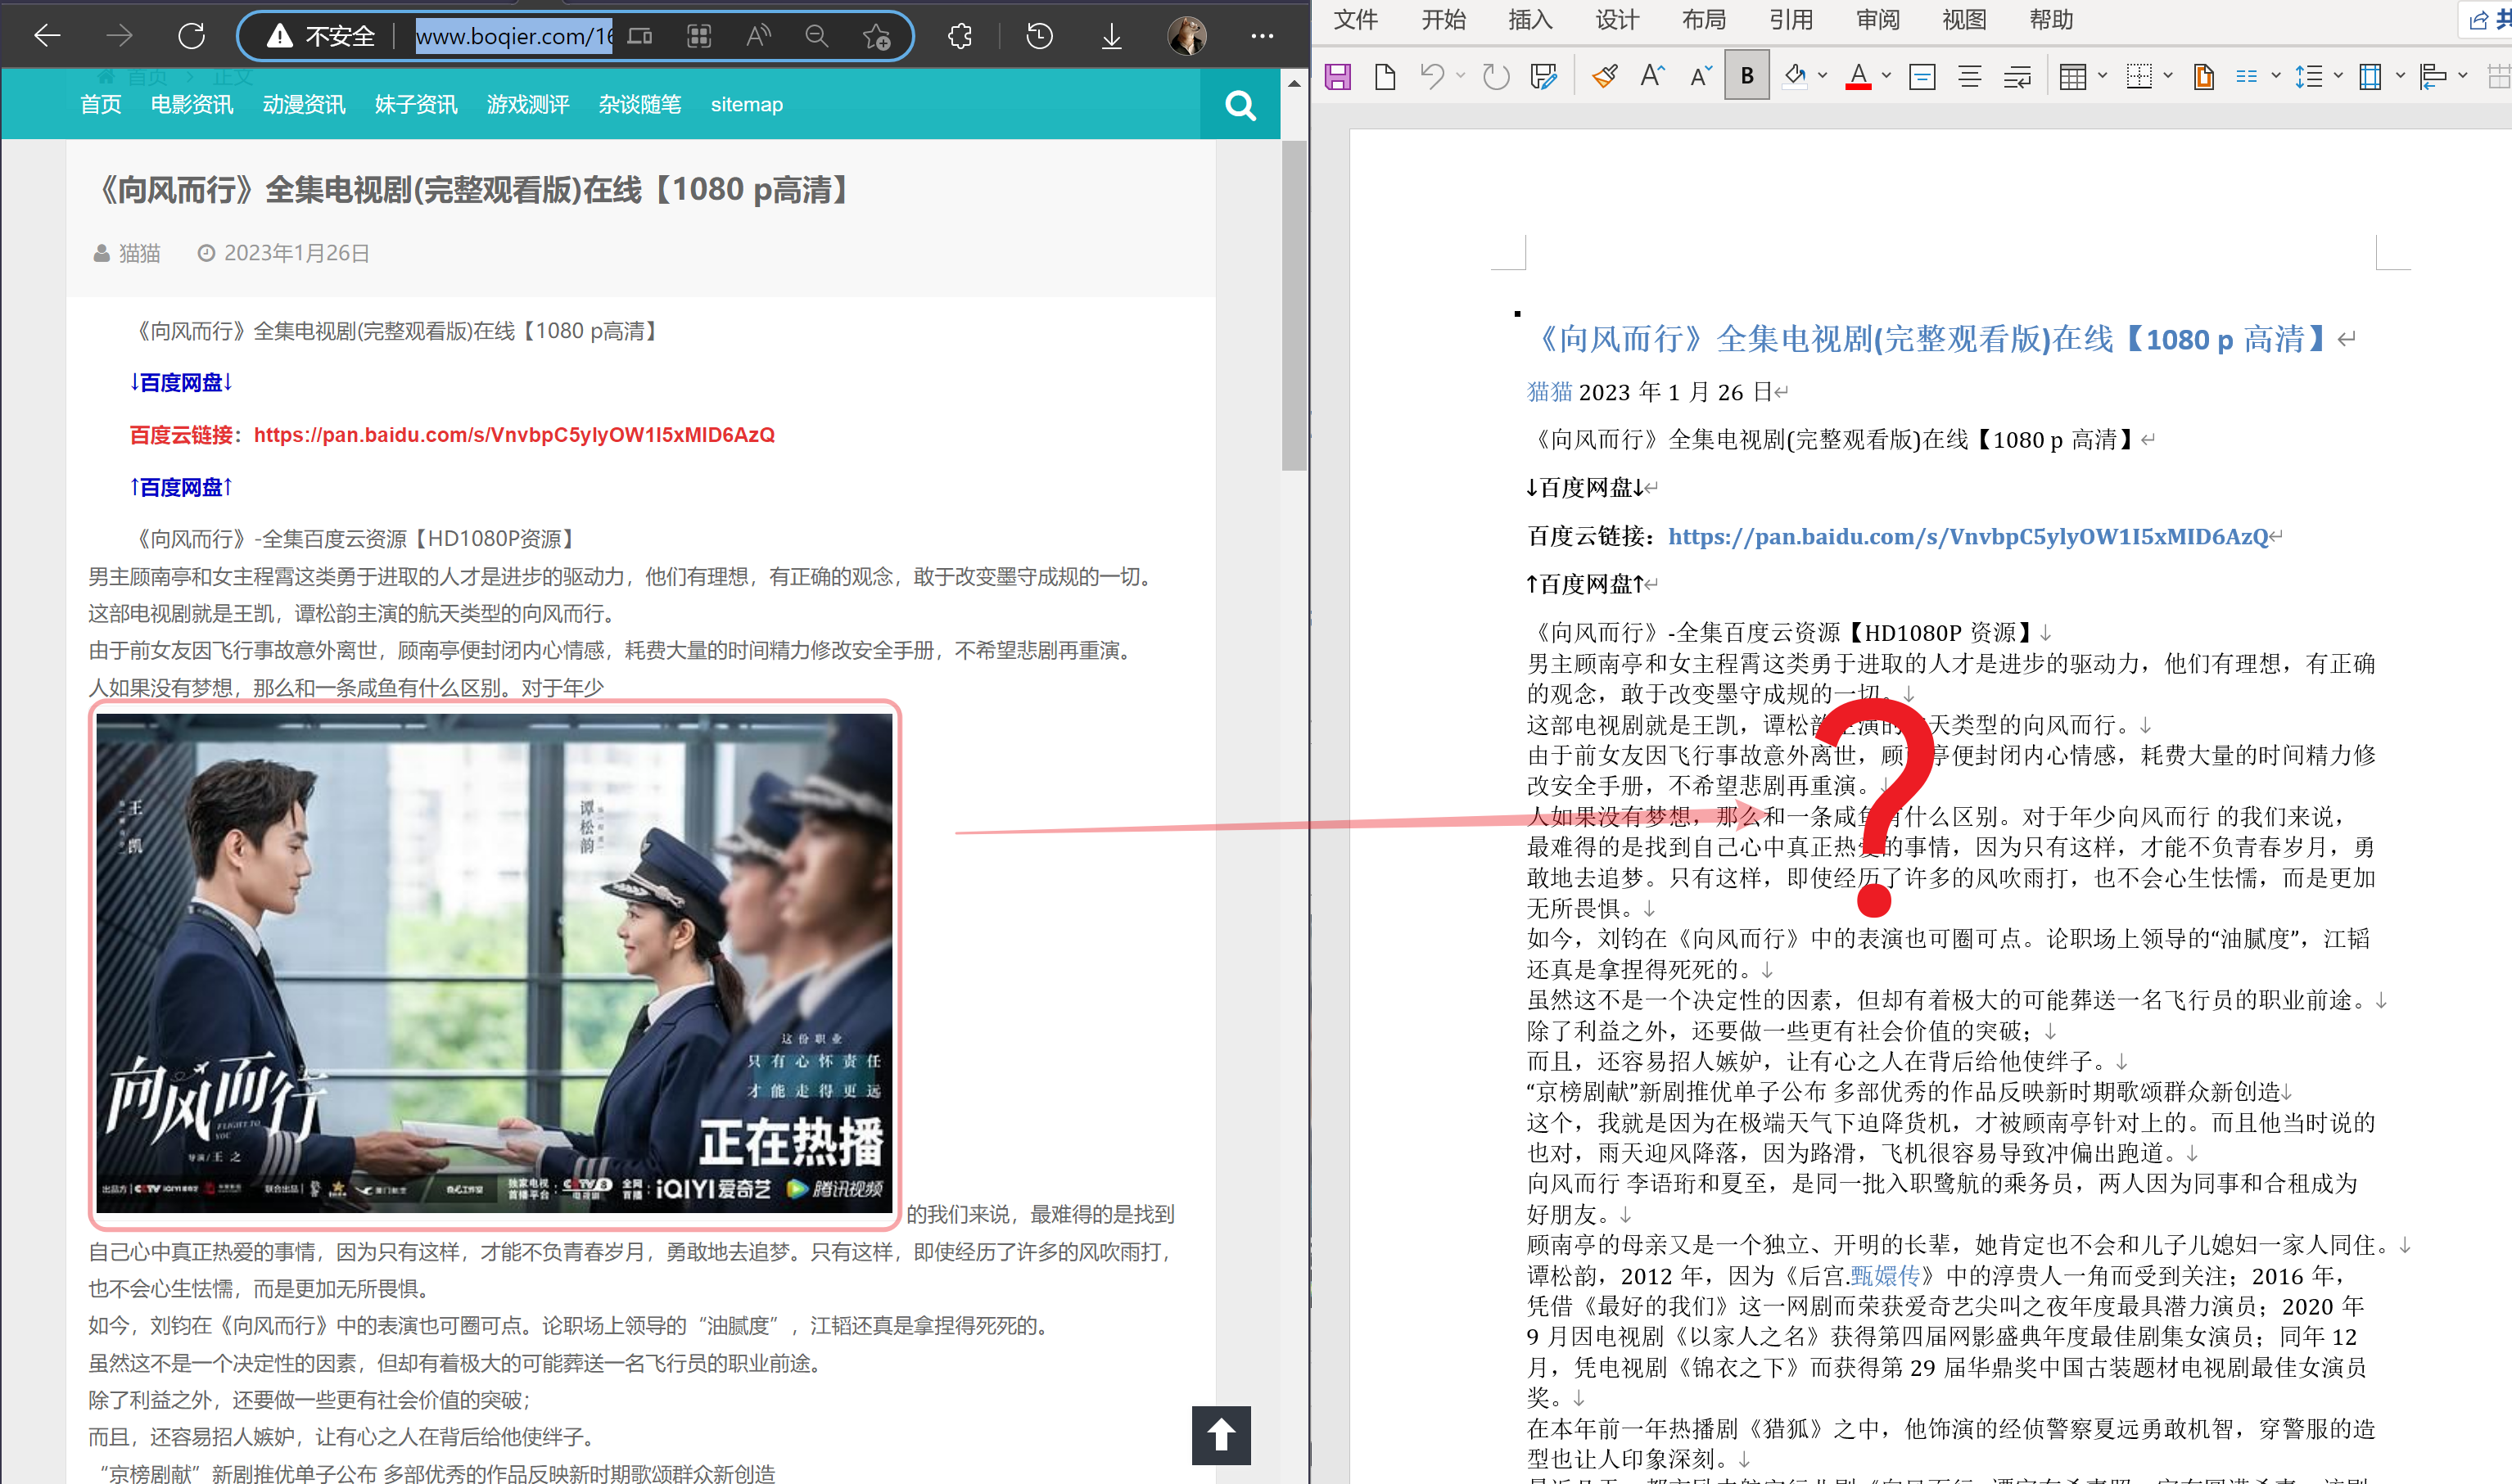Viewport: 2512px width, 1484px height.
Task: Open the red pan.baidu.com link on webpage
Action: point(514,435)
